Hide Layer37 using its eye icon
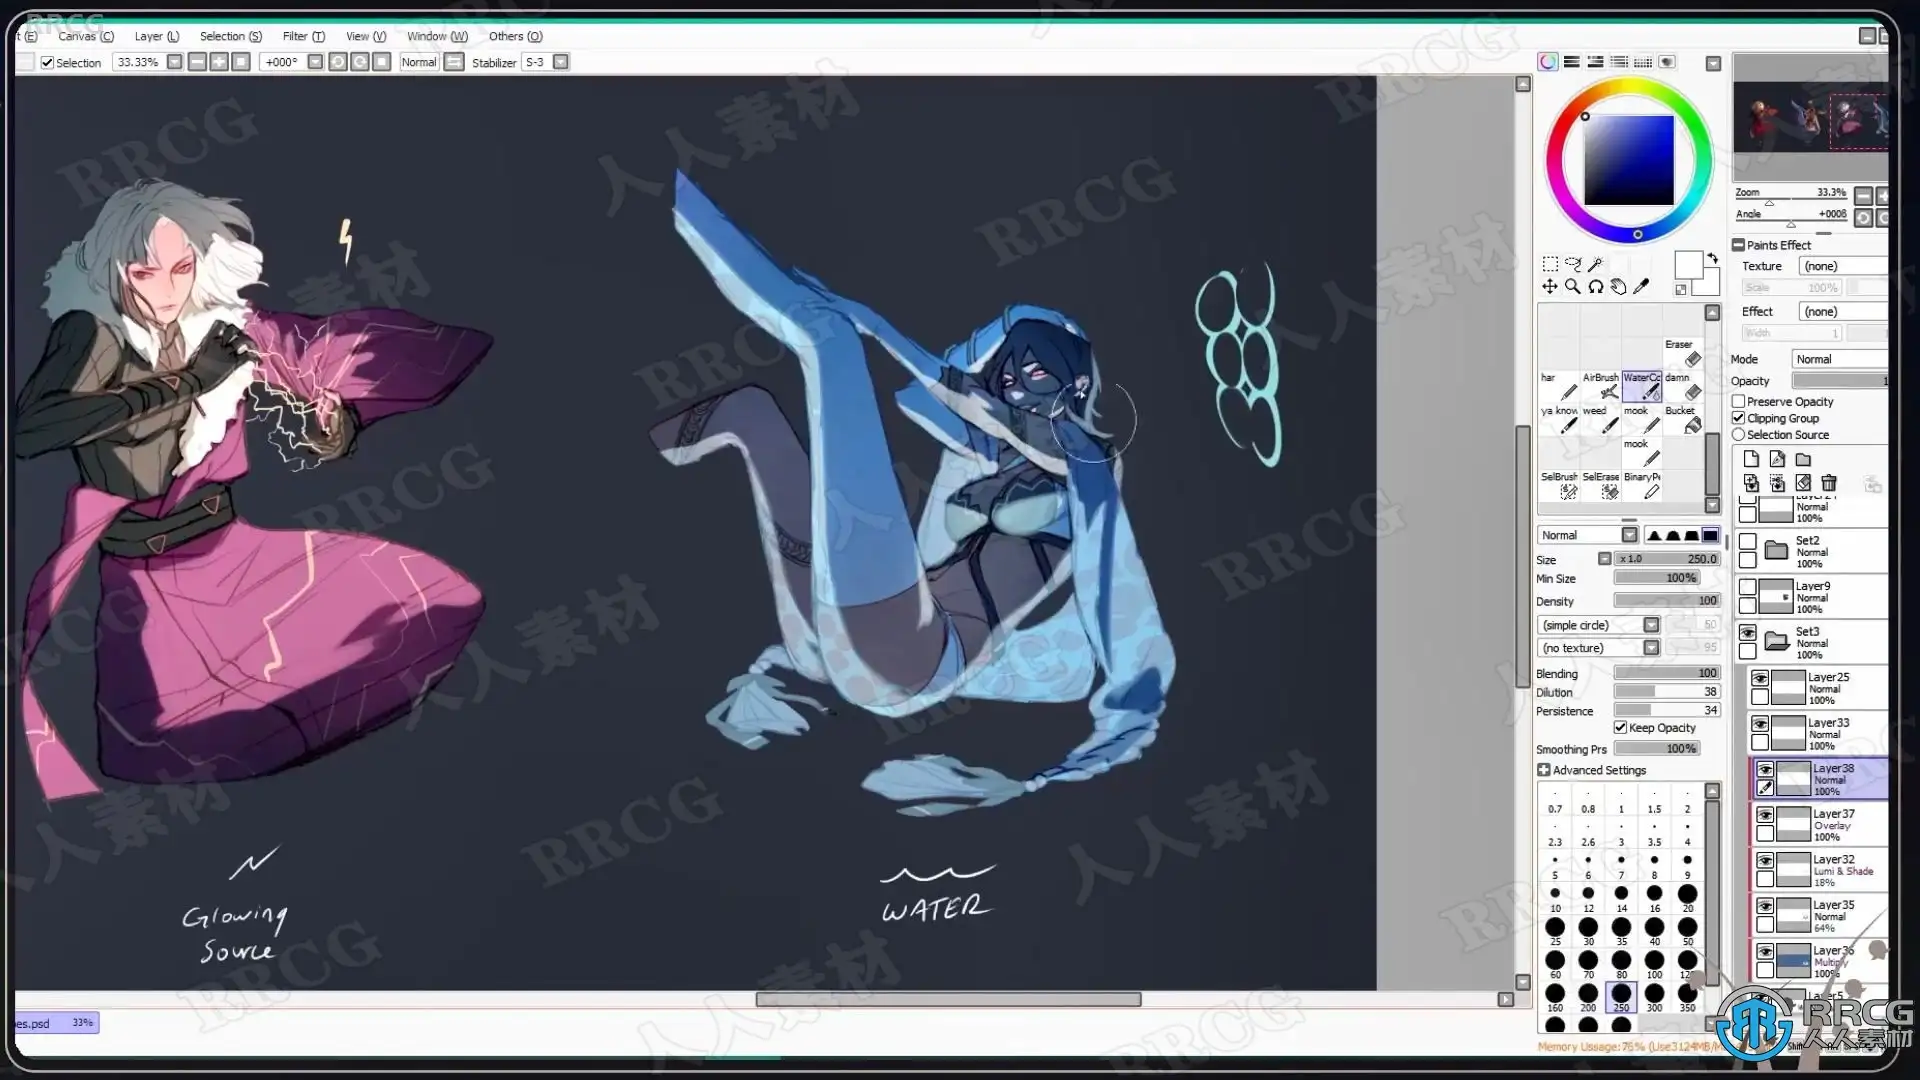Screen dimensions: 1920x1080 click(x=1765, y=816)
